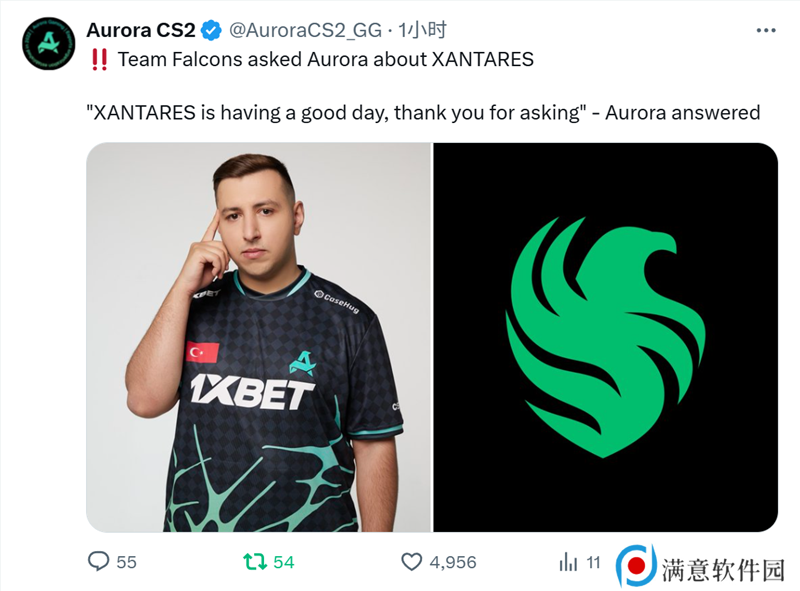Click the view count 11
This screenshot has width=800, height=591.
[593, 562]
